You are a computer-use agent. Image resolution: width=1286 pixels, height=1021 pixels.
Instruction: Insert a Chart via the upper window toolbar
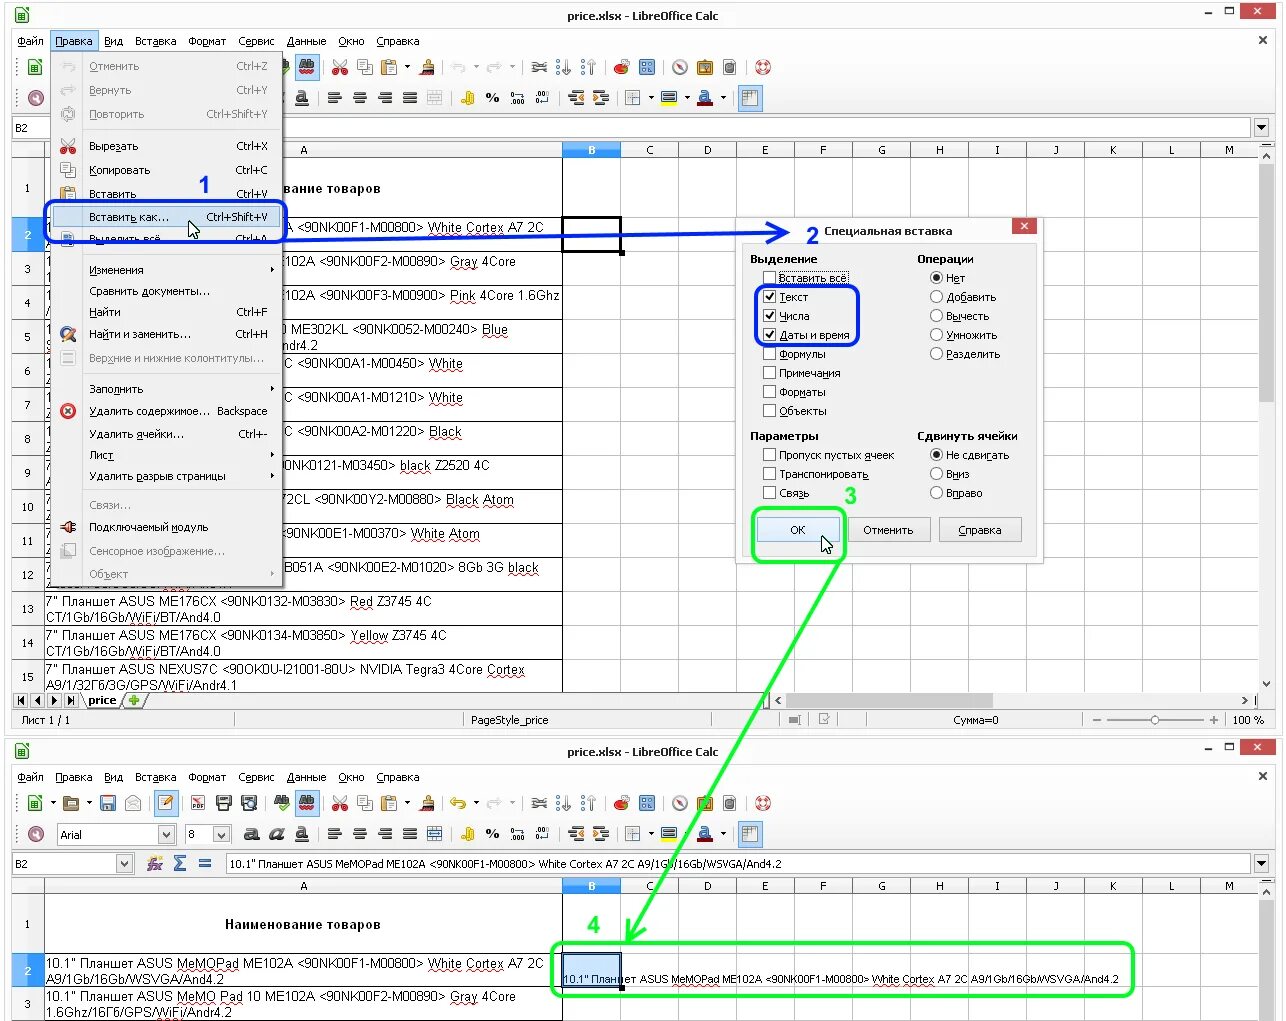[622, 67]
